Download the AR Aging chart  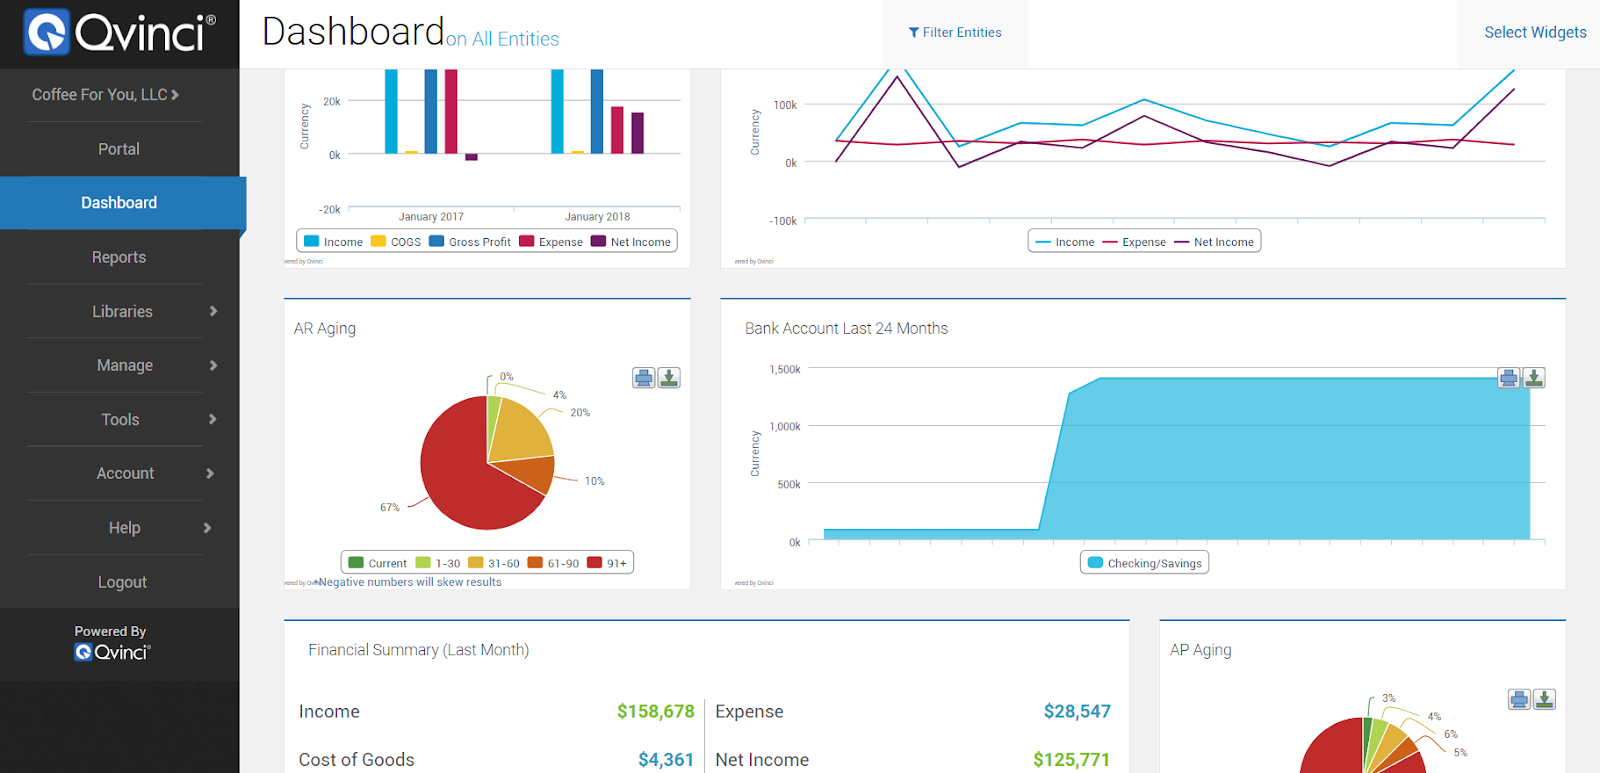[x=669, y=378]
